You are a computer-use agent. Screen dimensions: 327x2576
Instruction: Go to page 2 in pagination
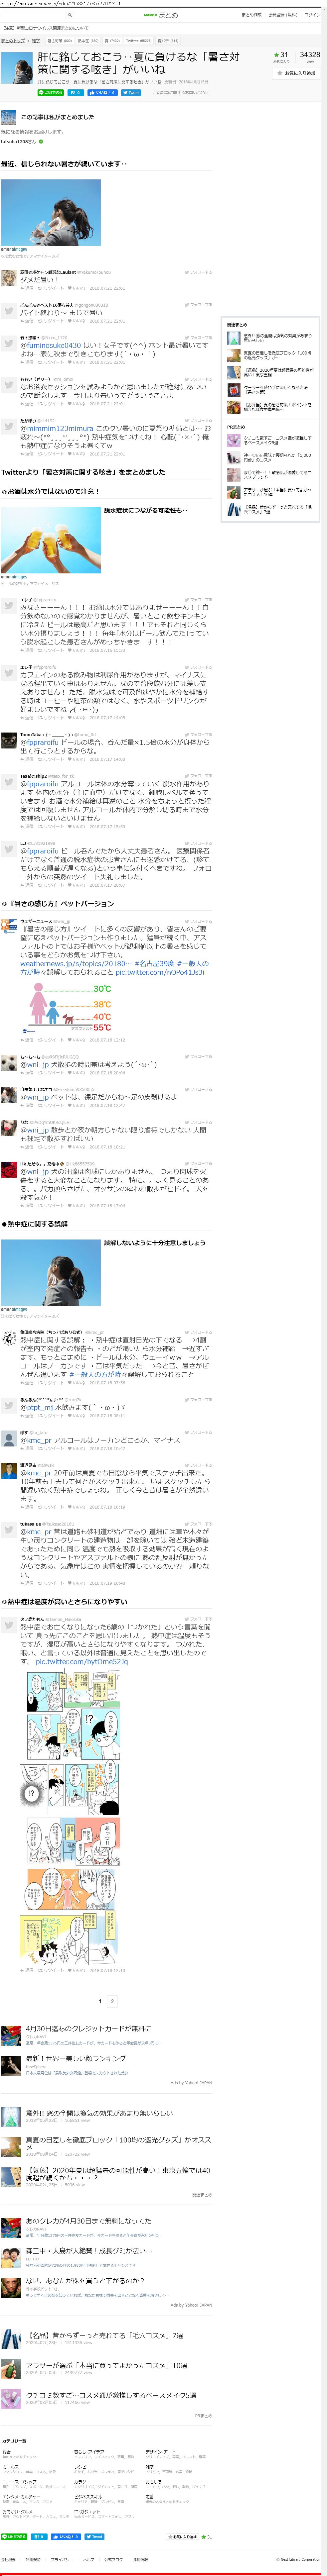click(x=112, y=2001)
